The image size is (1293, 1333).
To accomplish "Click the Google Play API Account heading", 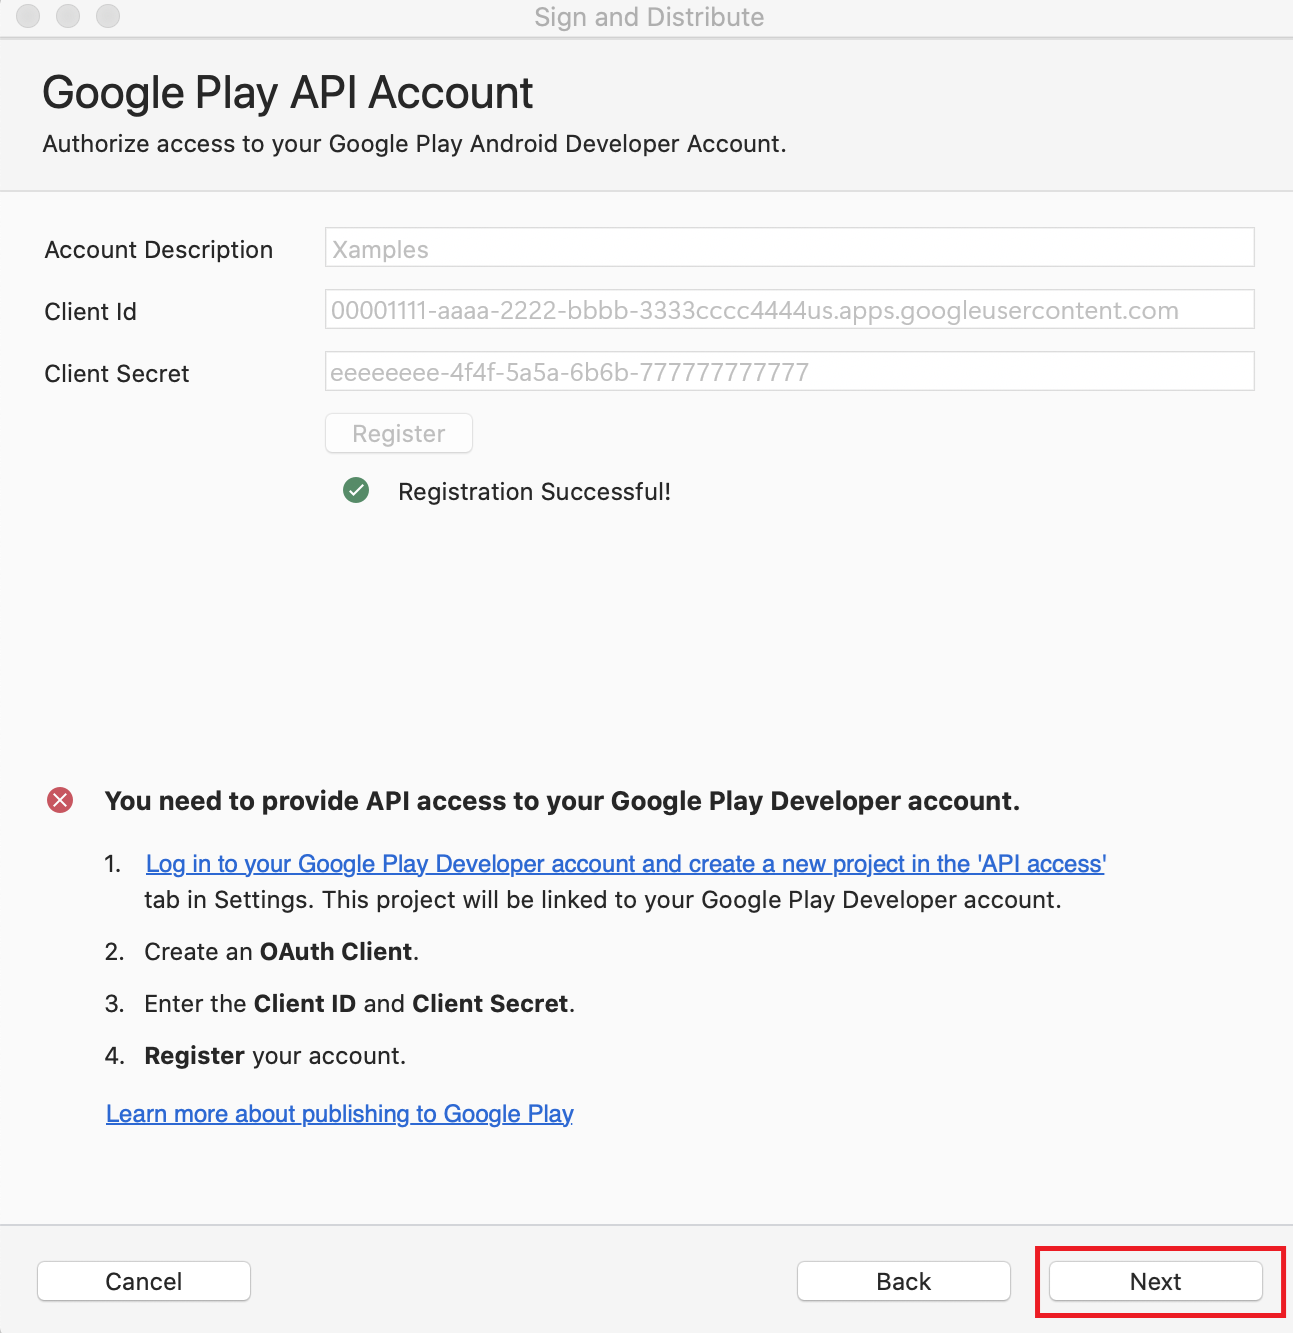I will click(x=288, y=93).
